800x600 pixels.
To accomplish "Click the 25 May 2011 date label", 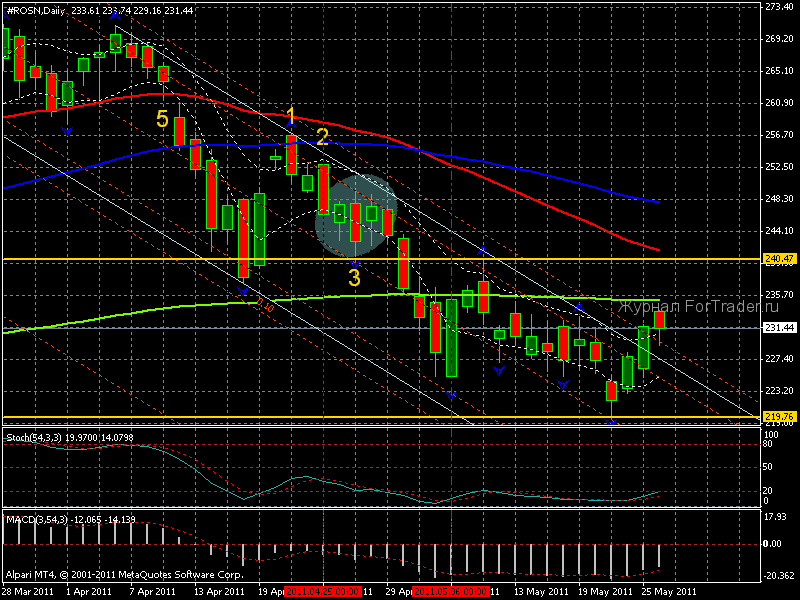I will pos(669,591).
